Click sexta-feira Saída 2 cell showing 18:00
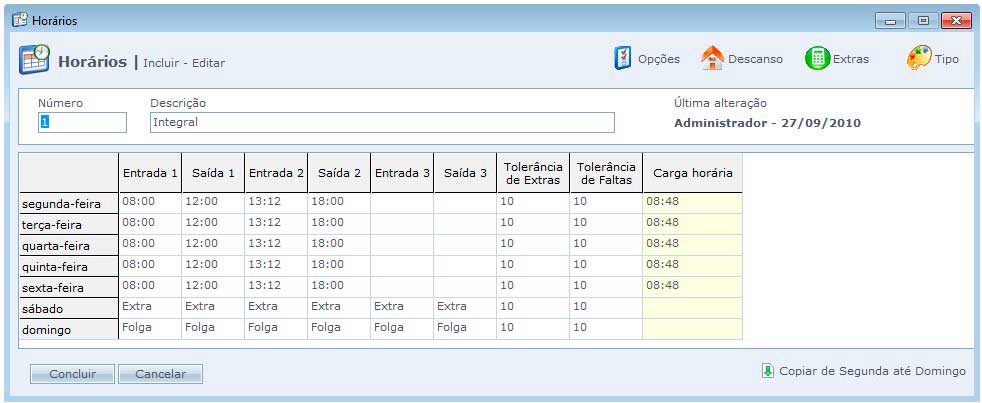 click(338, 286)
